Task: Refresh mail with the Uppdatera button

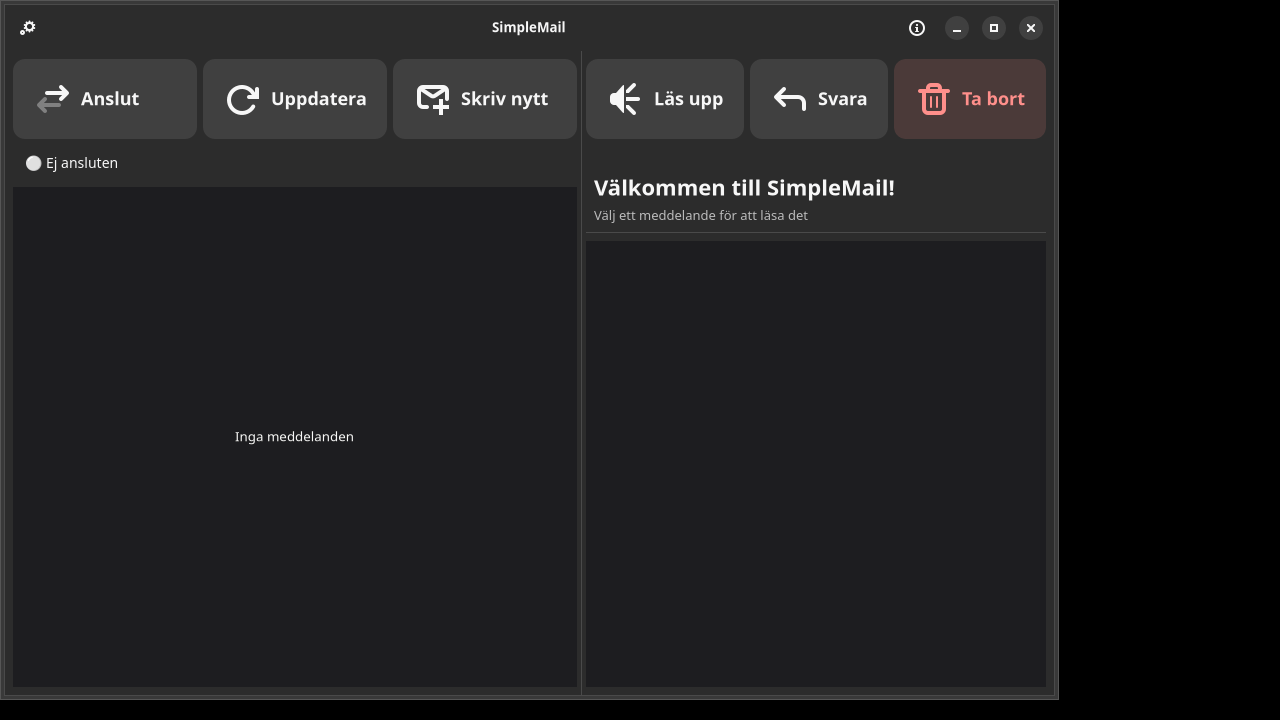Action: click(295, 99)
